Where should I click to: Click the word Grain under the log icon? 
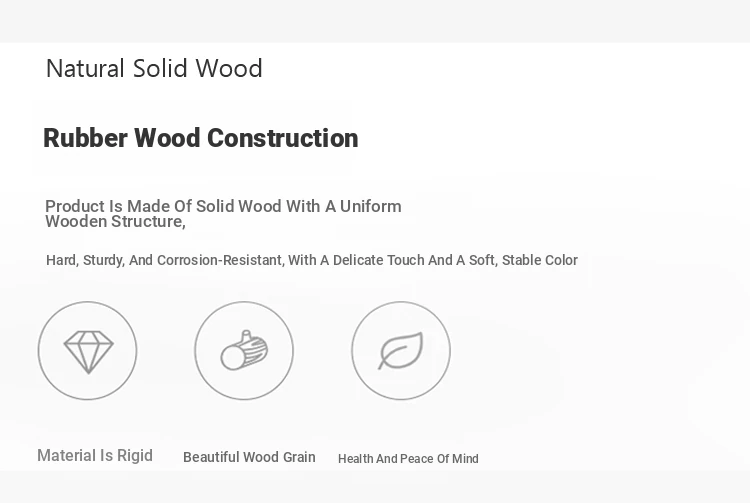pos(299,457)
